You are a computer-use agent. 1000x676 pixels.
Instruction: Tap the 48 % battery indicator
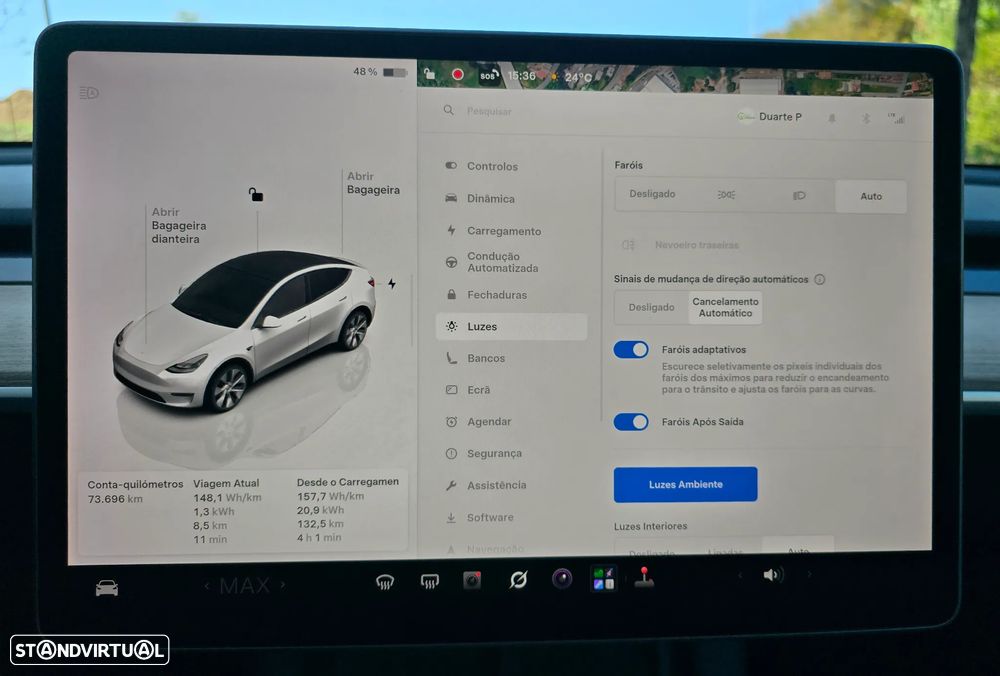pos(380,72)
